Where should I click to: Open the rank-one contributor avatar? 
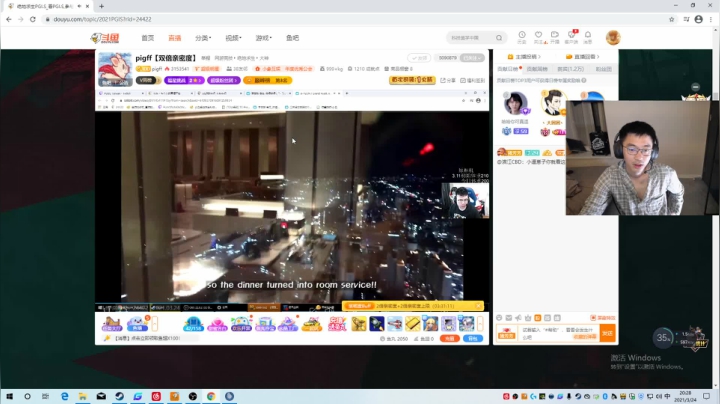[x=553, y=103]
